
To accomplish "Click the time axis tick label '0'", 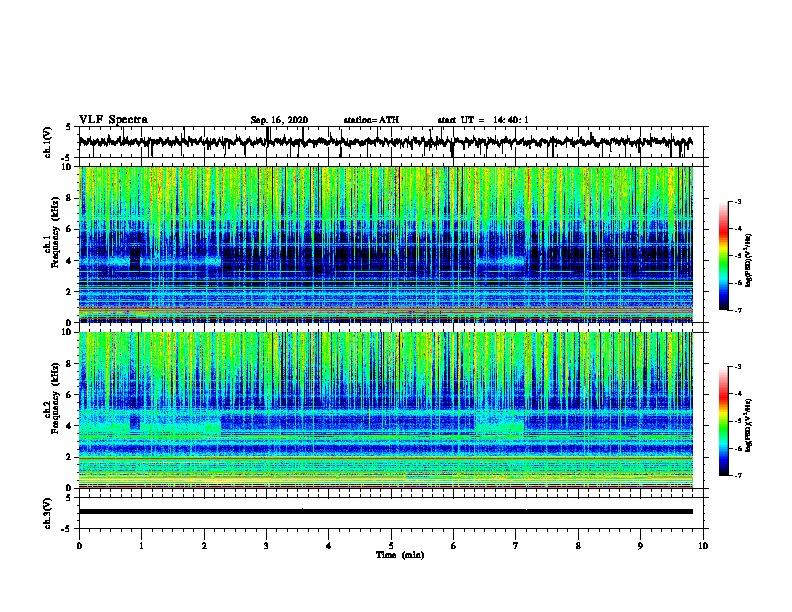I will (79, 546).
